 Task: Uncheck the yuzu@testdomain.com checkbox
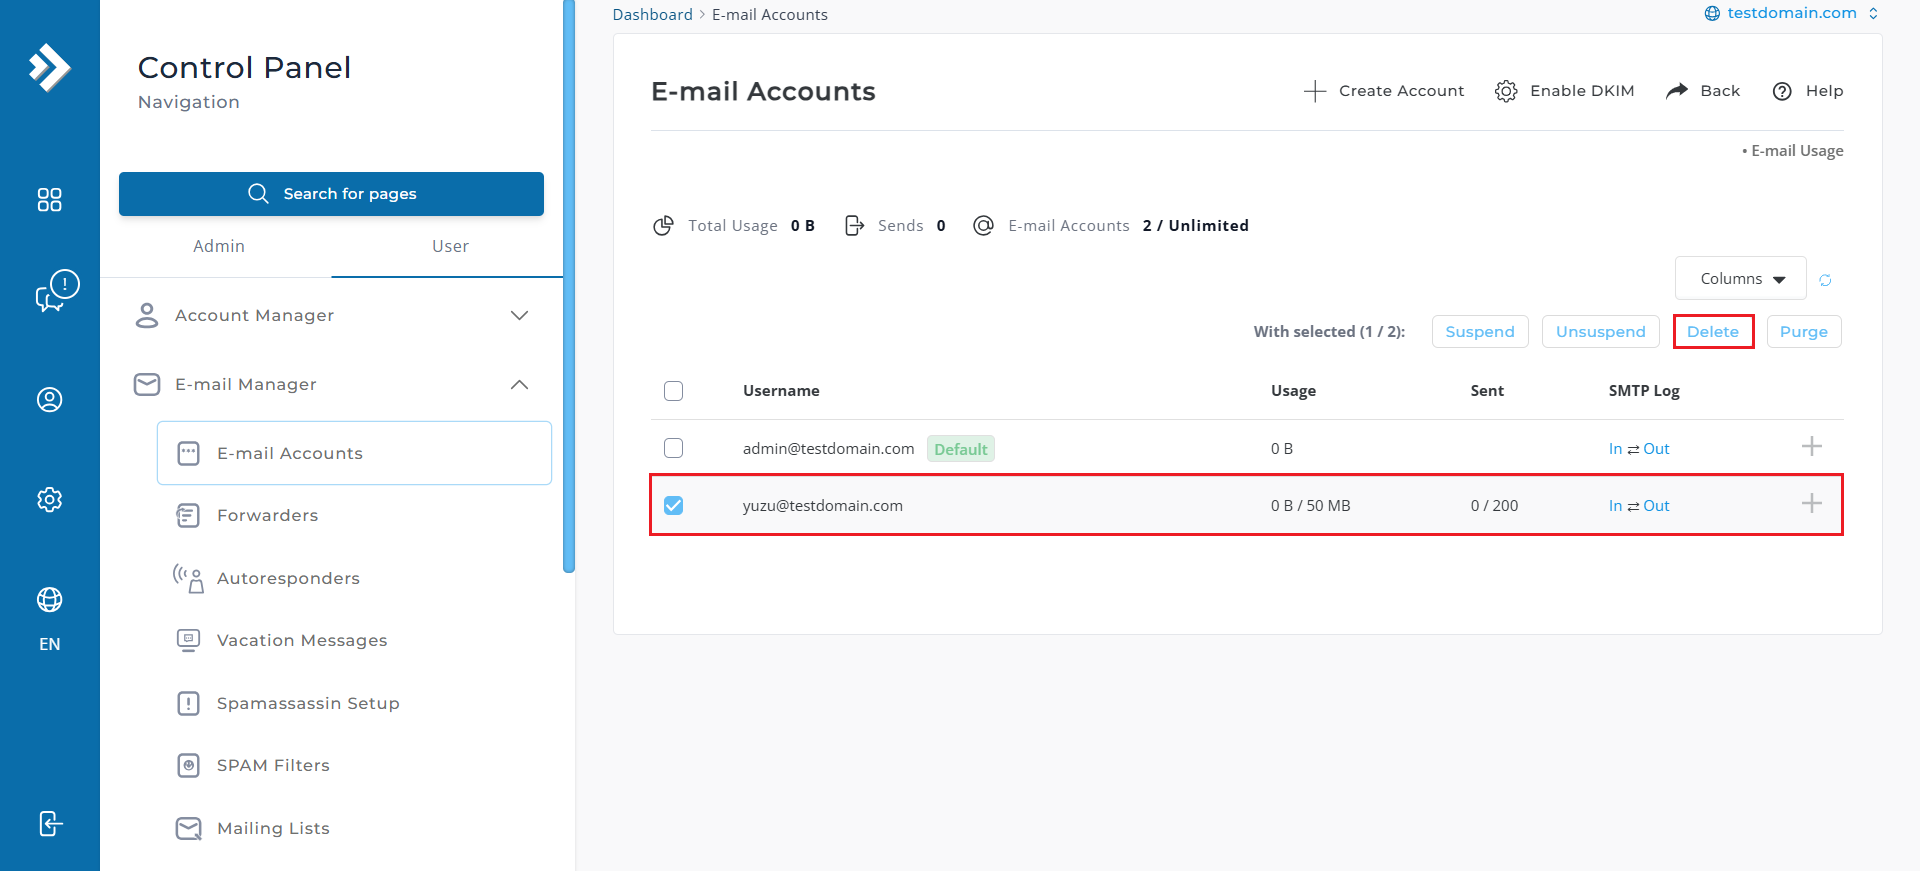point(674,505)
